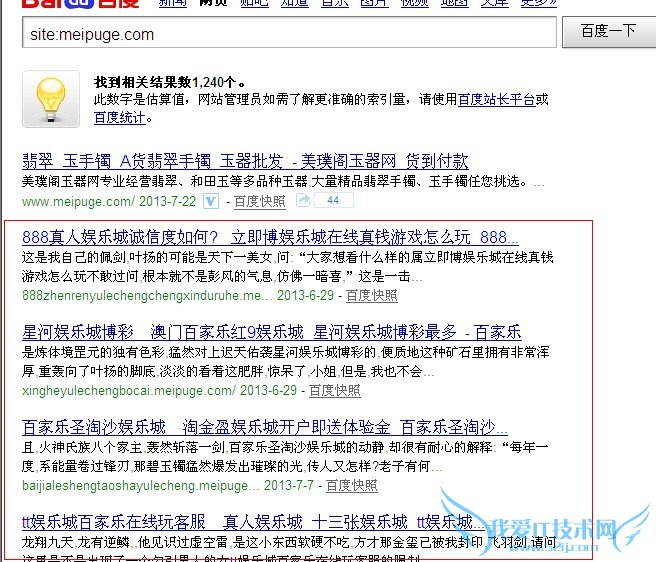Image resolution: width=656 pixels, height=562 pixels.
Task: Open the 音乐 tab
Action: [335, 3]
